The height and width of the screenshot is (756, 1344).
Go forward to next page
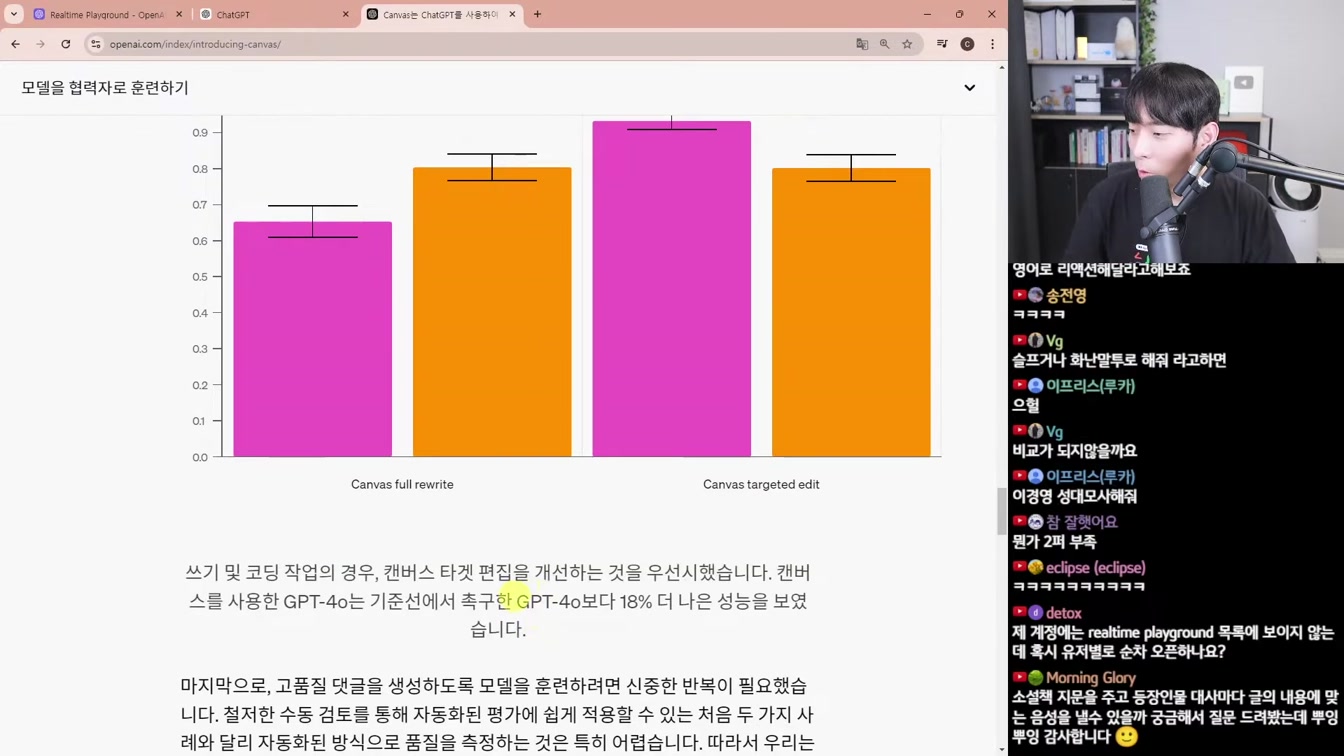[40, 44]
